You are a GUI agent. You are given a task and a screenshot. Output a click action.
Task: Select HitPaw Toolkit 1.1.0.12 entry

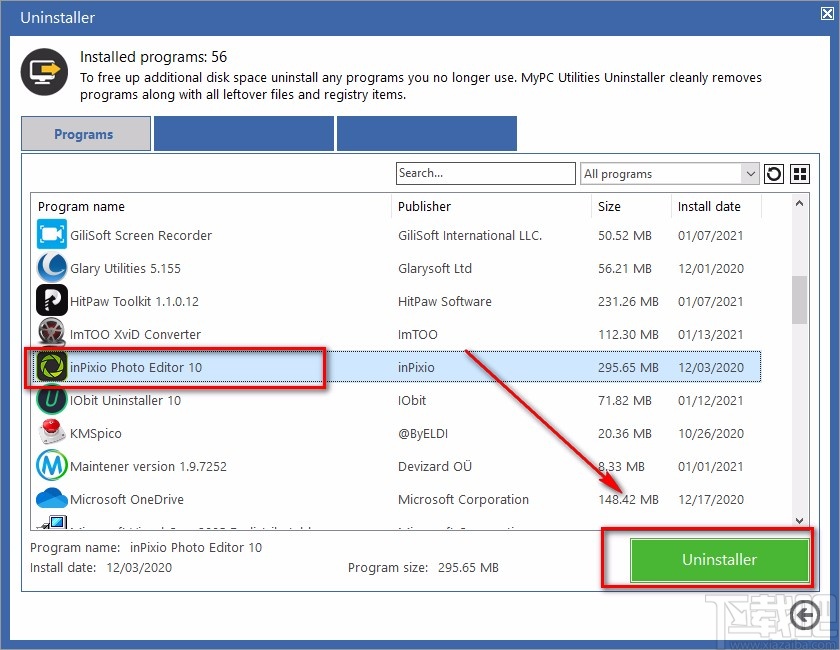coord(396,301)
